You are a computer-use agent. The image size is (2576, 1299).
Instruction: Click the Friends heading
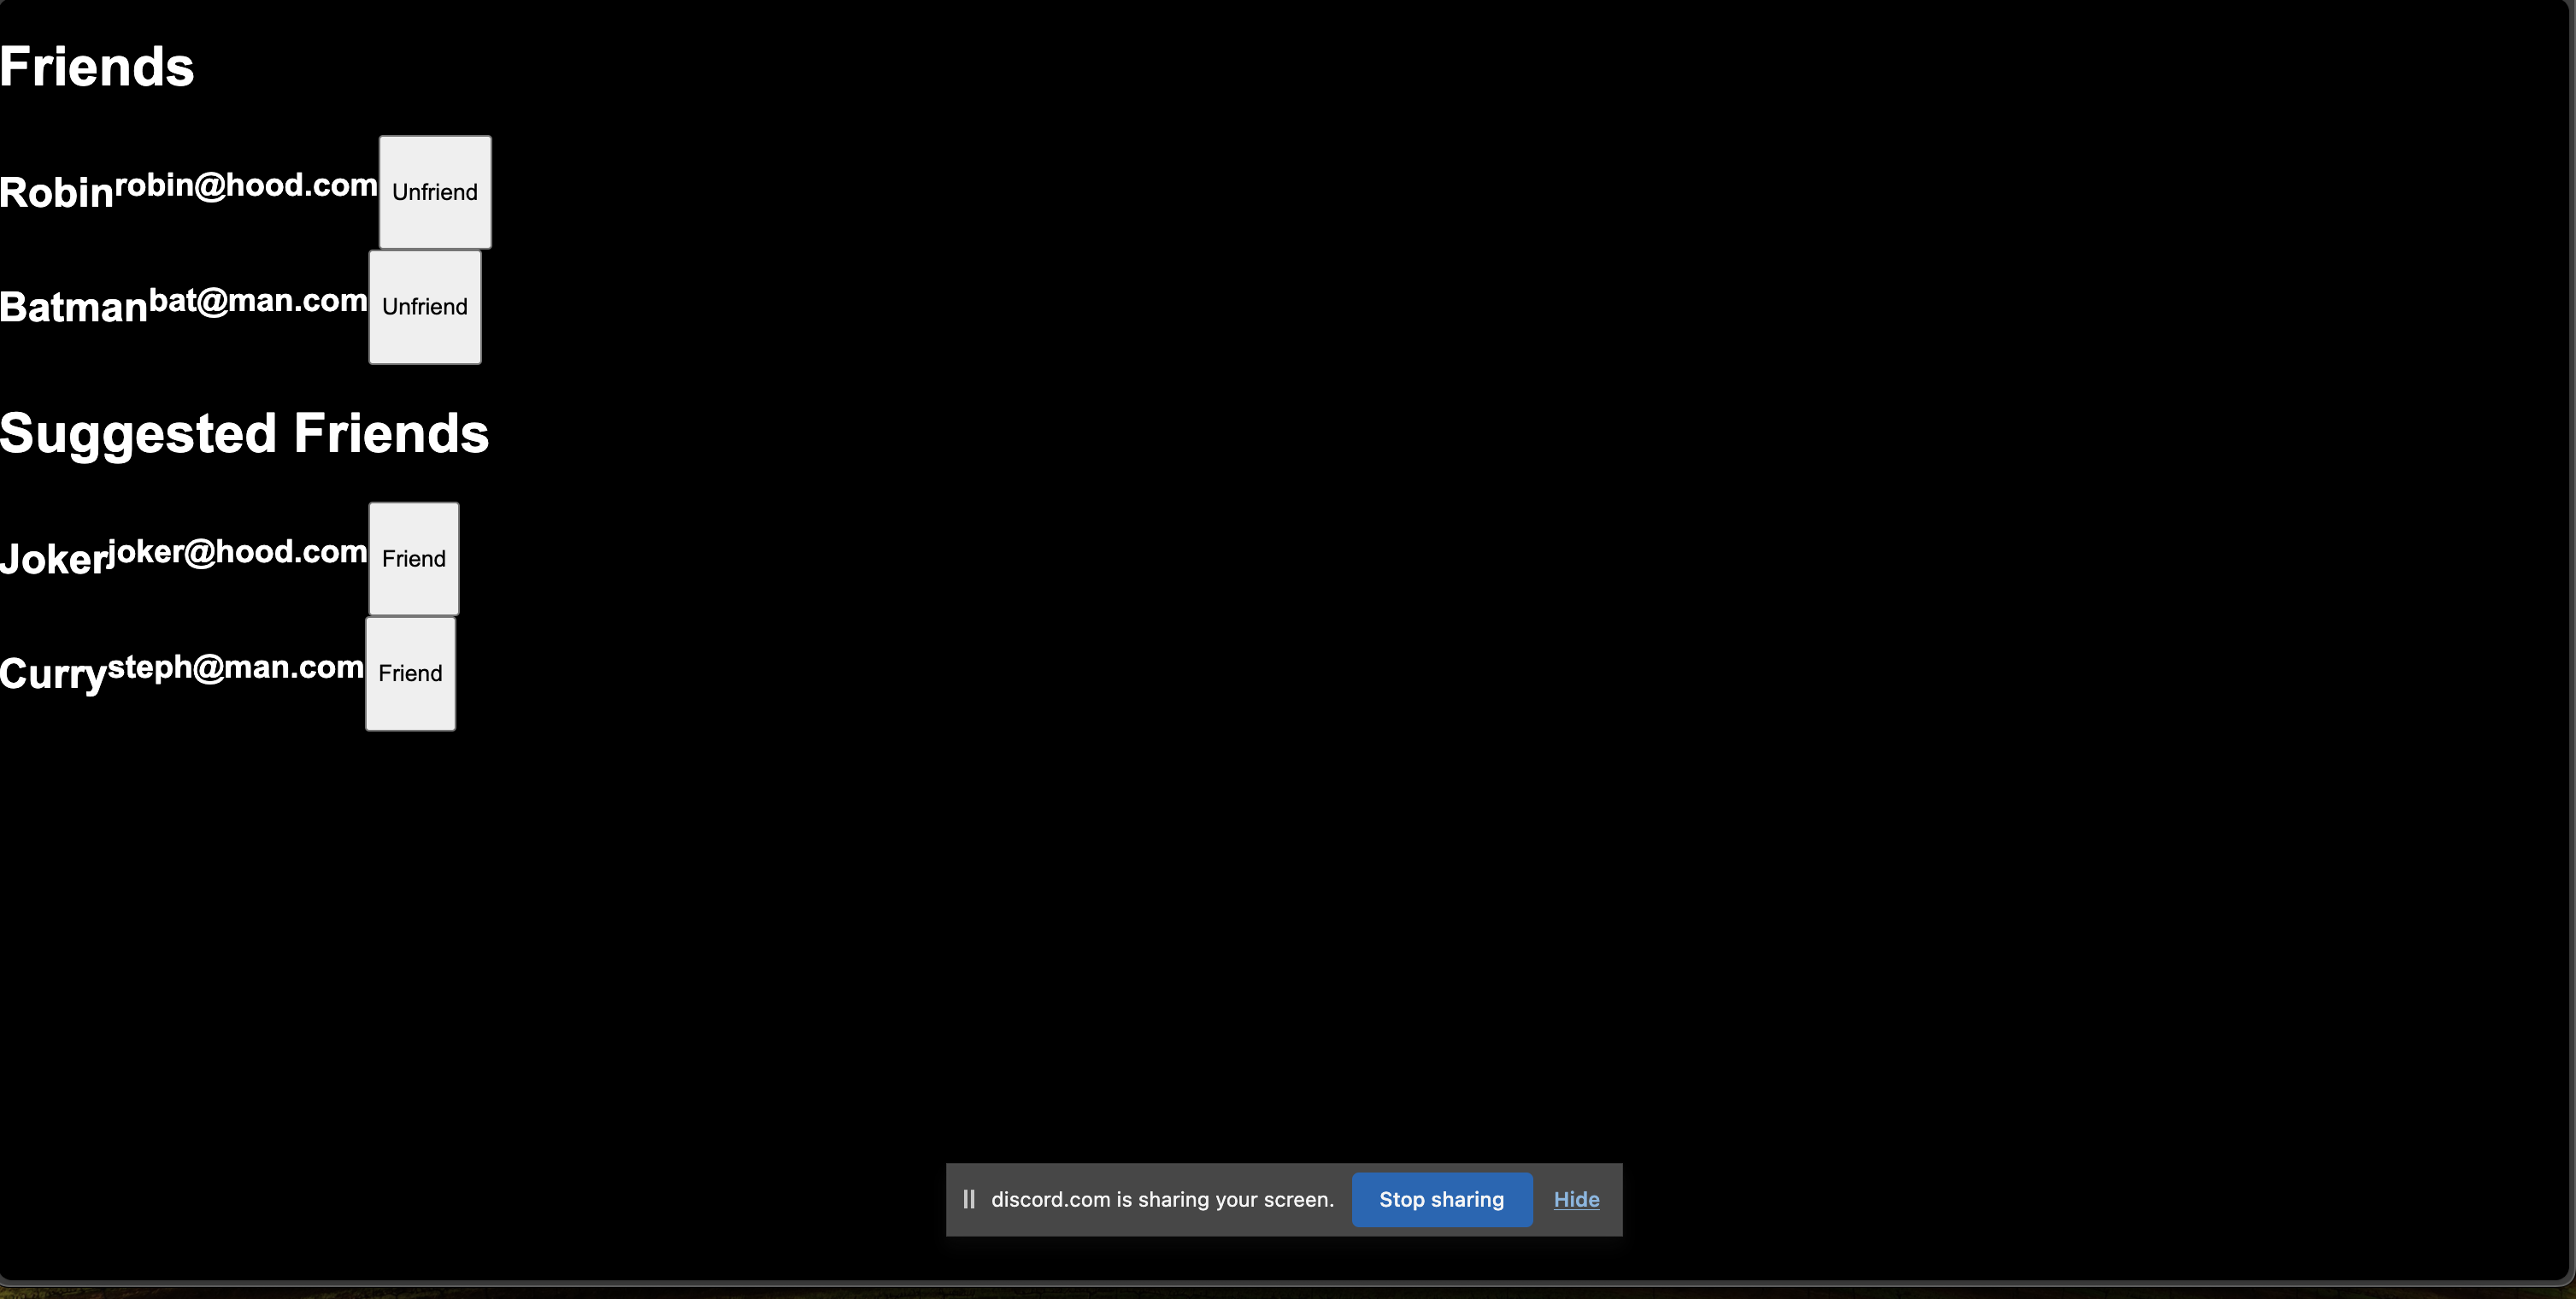97,67
